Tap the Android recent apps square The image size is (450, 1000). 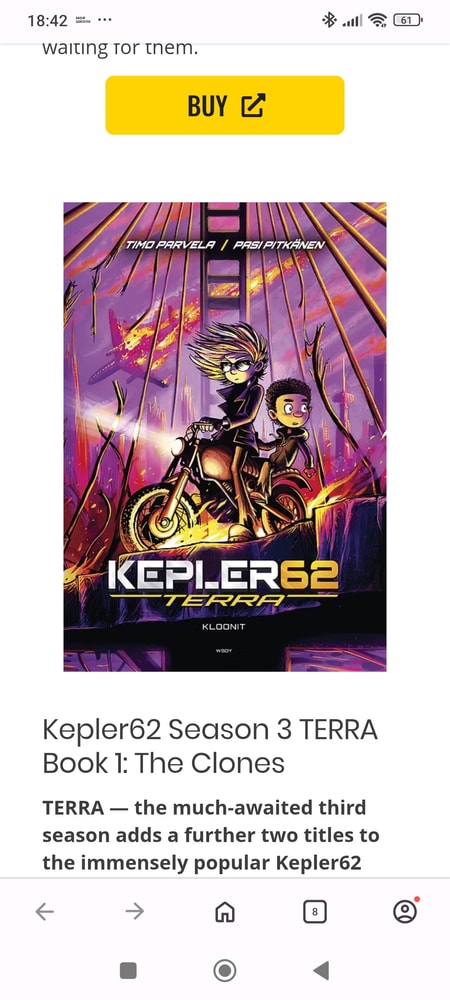click(128, 971)
